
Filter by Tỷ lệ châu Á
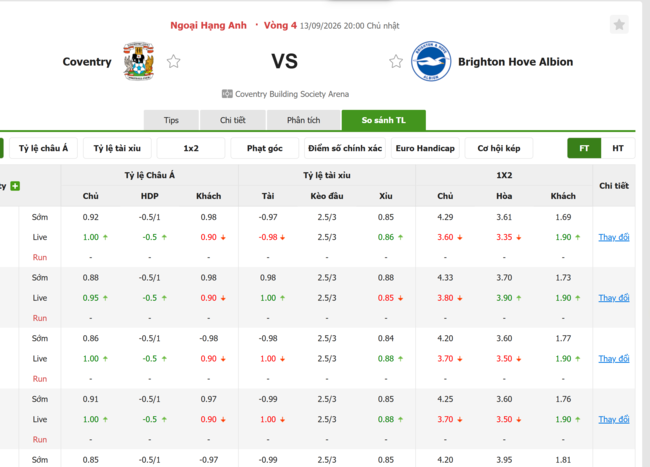tap(44, 148)
